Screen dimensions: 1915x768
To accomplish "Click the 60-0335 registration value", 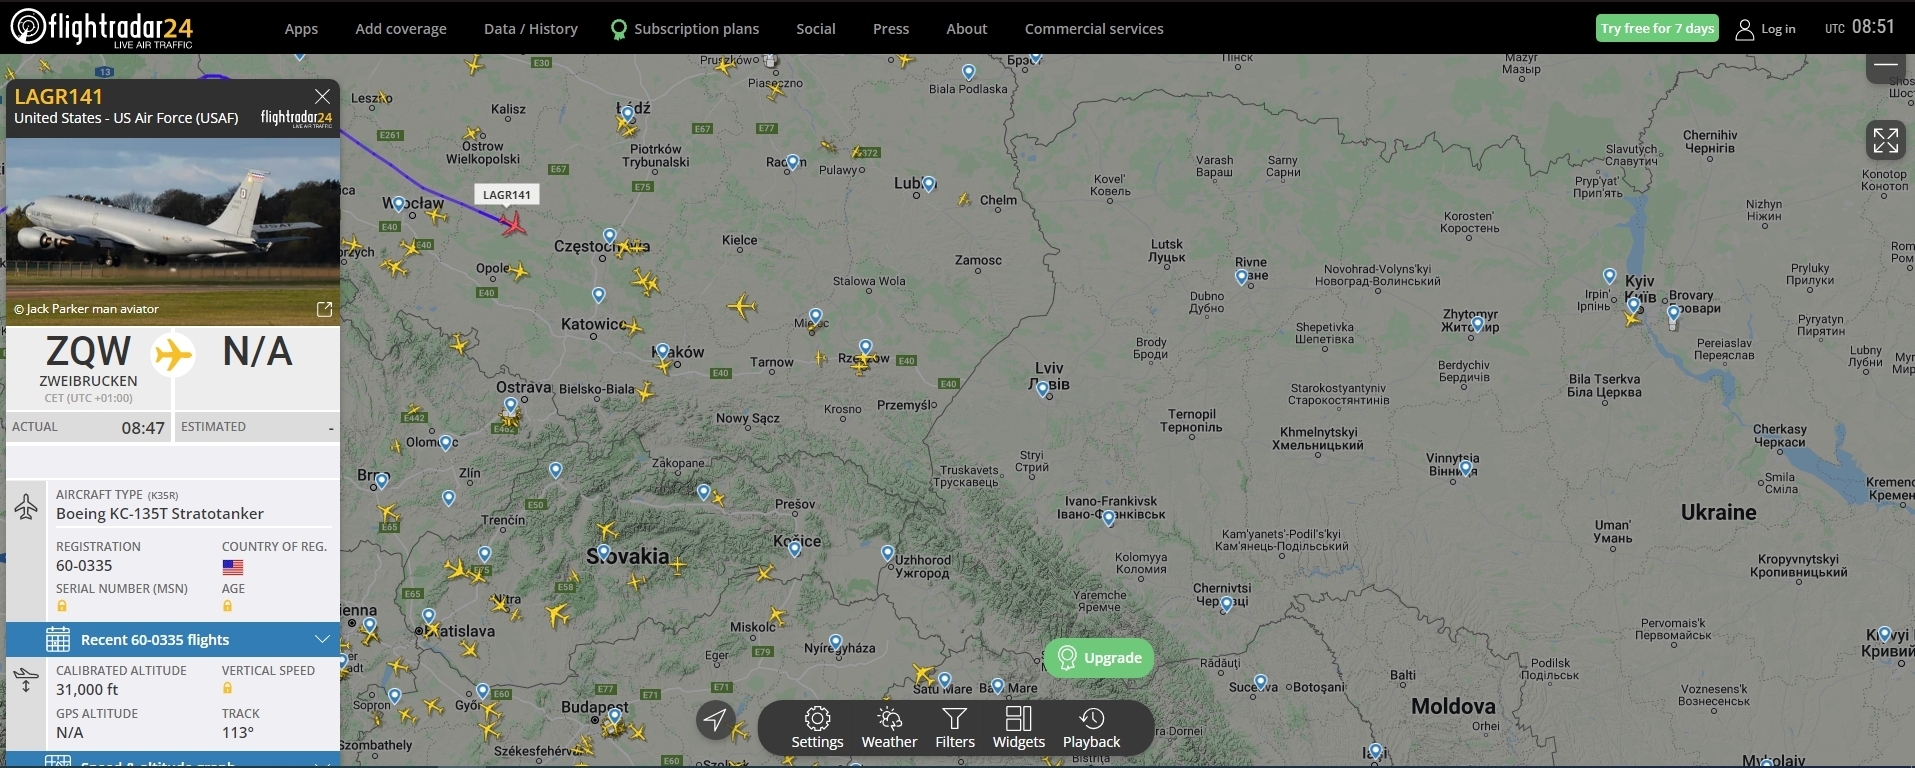I will pos(84,565).
